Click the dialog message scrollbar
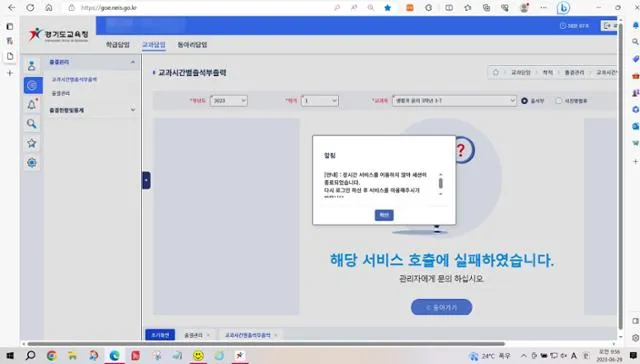 tap(440, 184)
